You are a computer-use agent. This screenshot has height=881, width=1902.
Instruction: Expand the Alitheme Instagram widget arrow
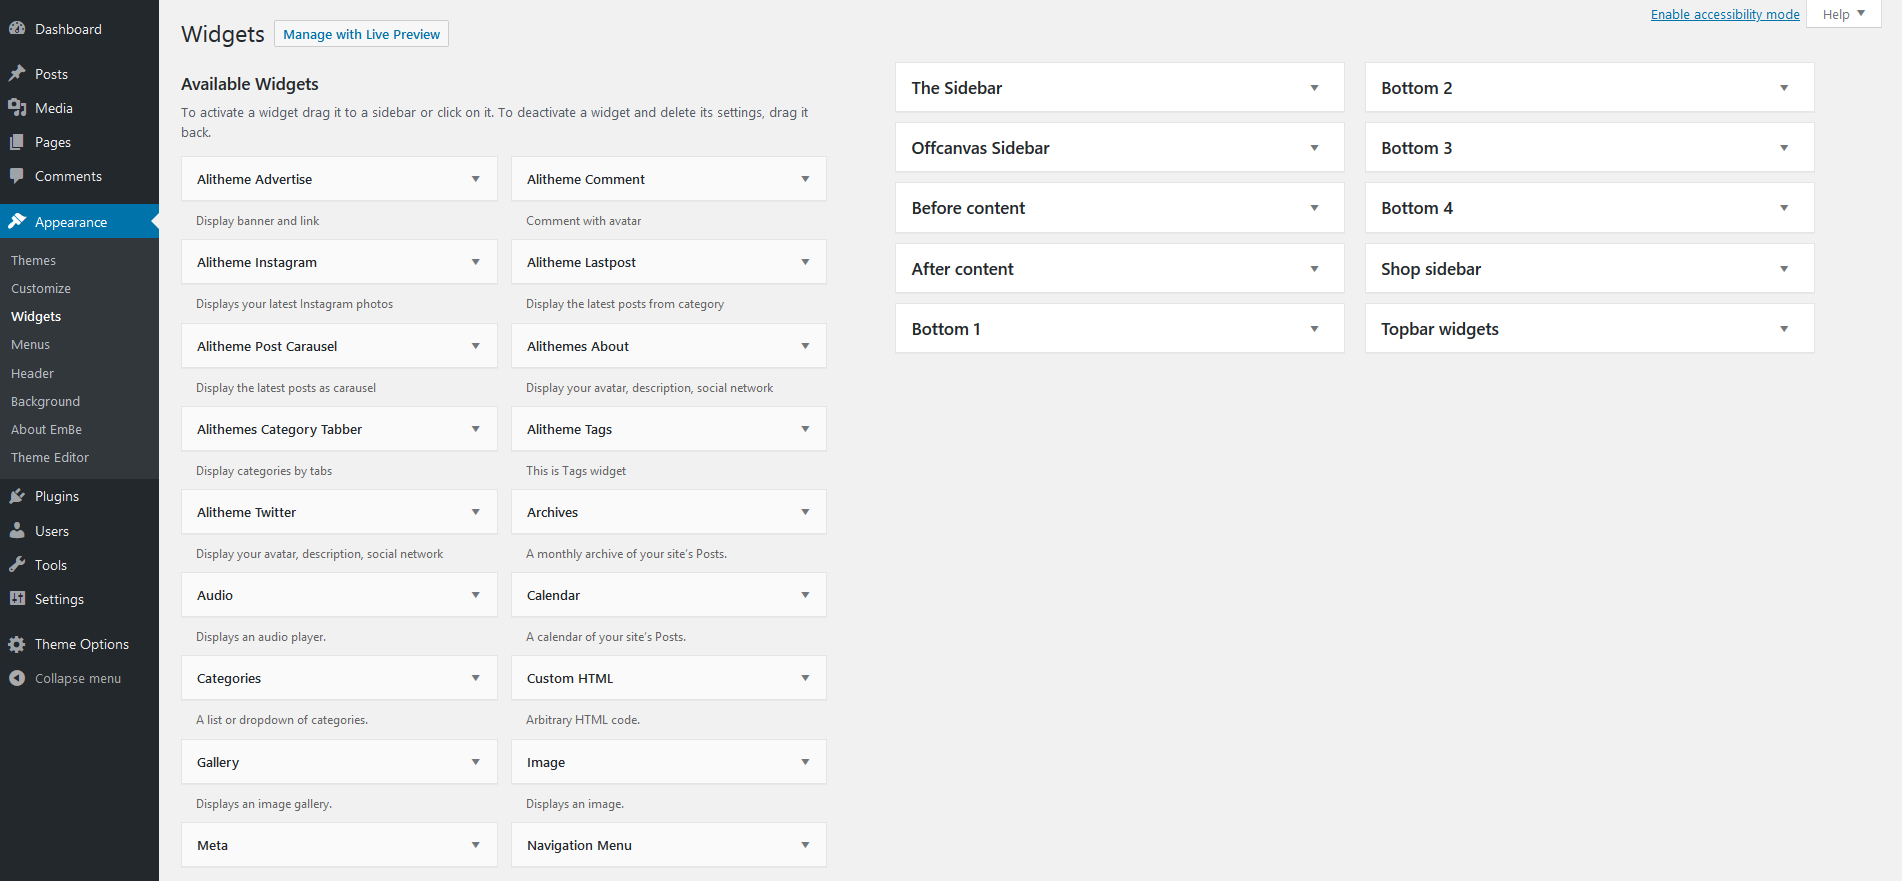tap(476, 262)
